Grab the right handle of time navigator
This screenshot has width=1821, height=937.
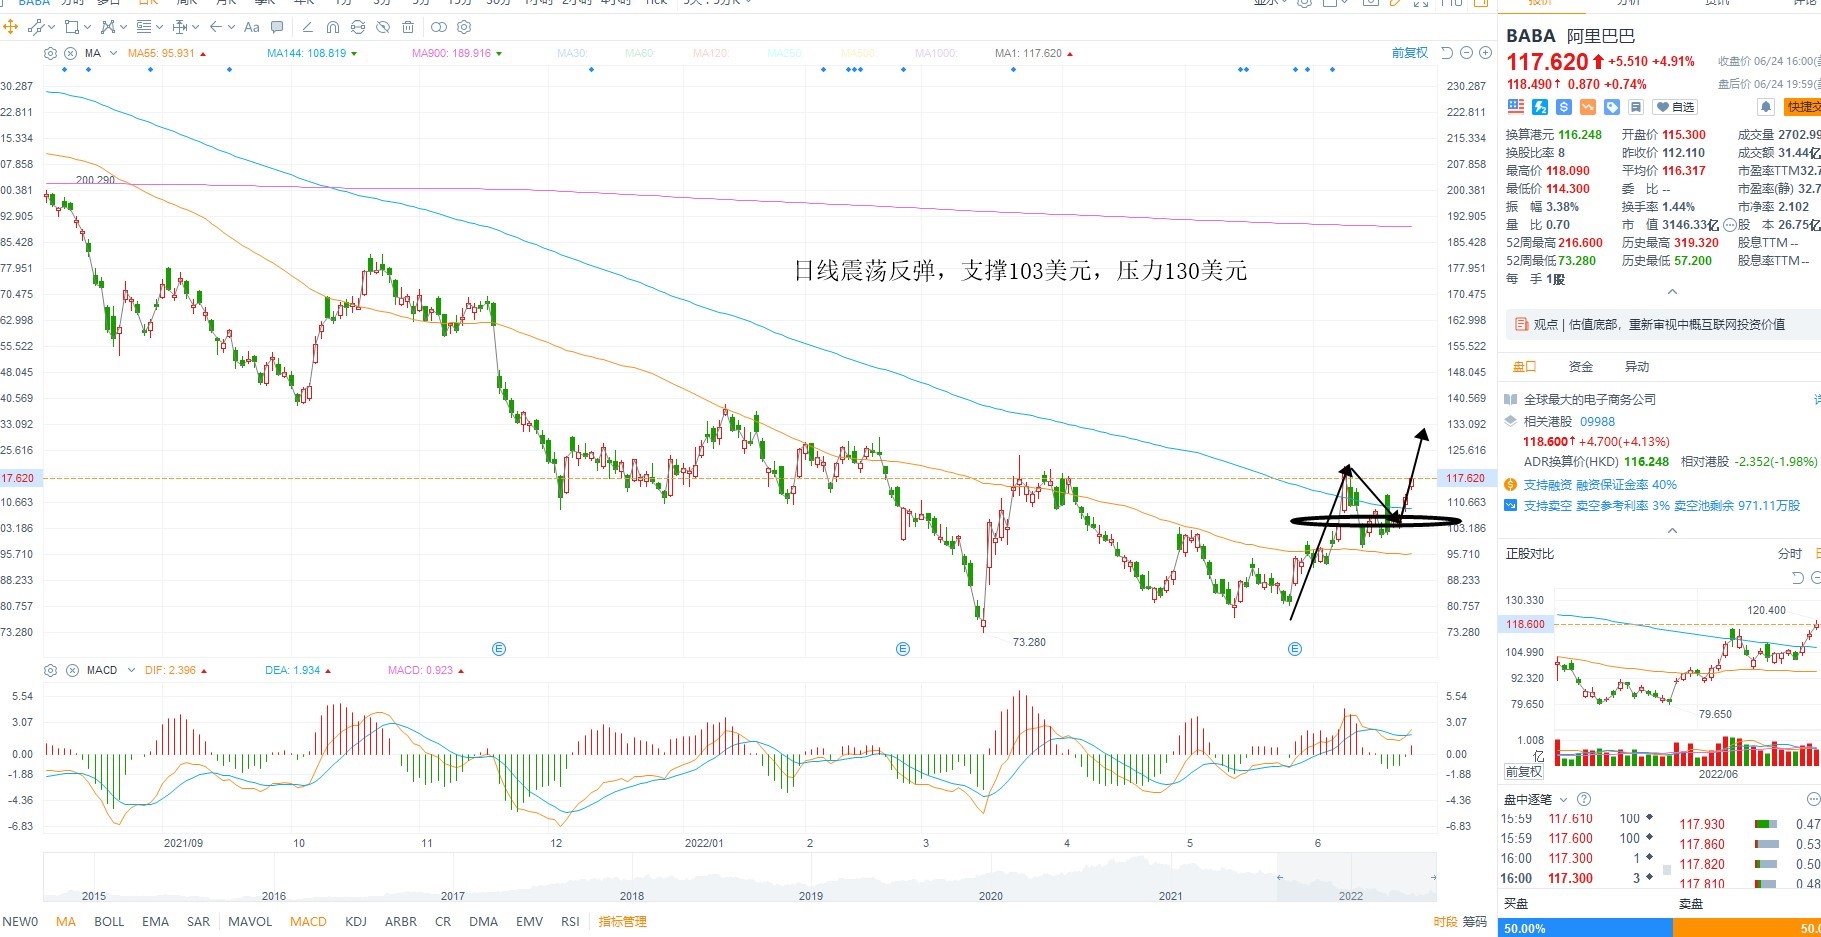1433,877
